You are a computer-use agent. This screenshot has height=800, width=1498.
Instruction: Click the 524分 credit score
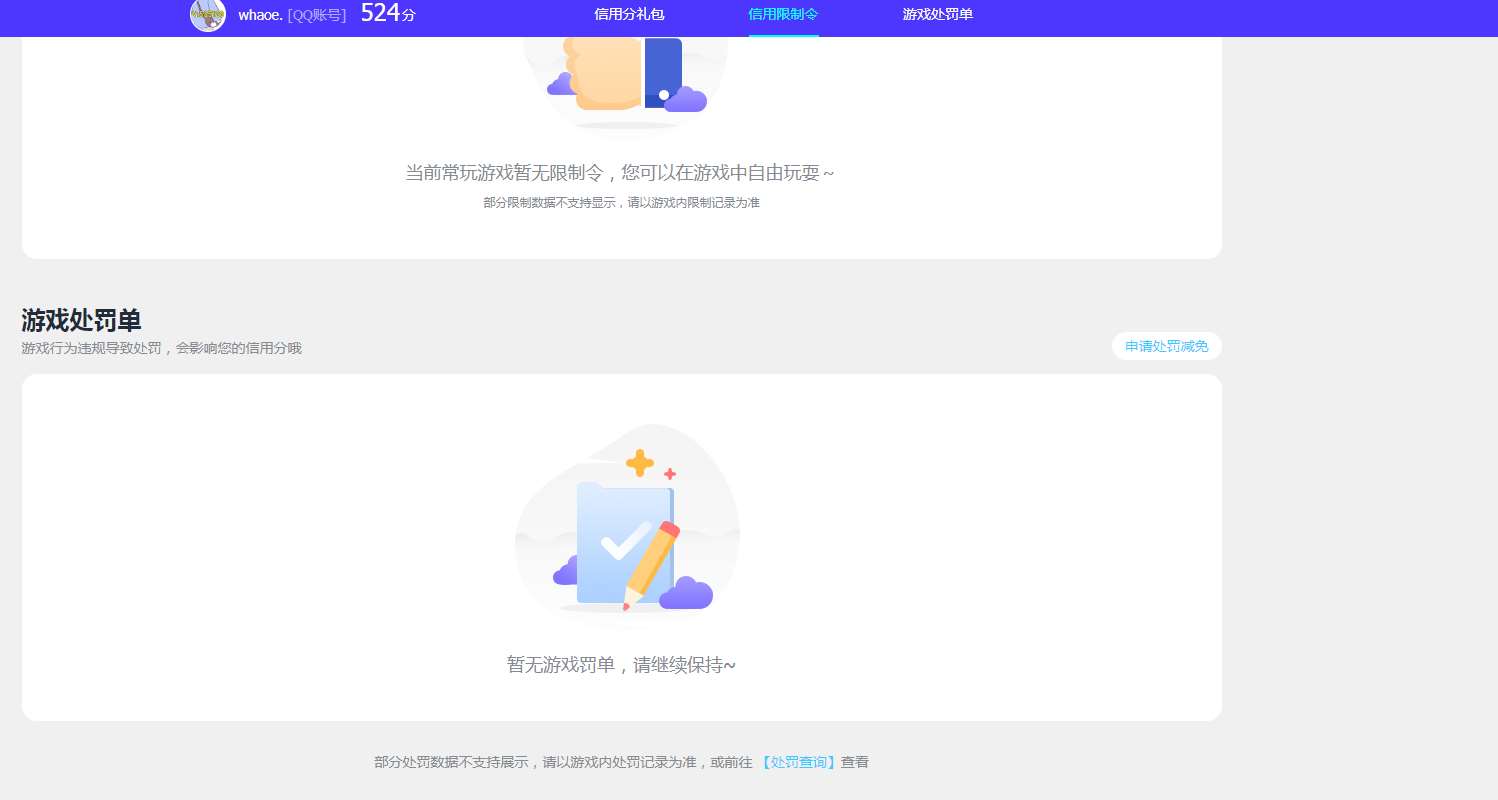point(387,14)
